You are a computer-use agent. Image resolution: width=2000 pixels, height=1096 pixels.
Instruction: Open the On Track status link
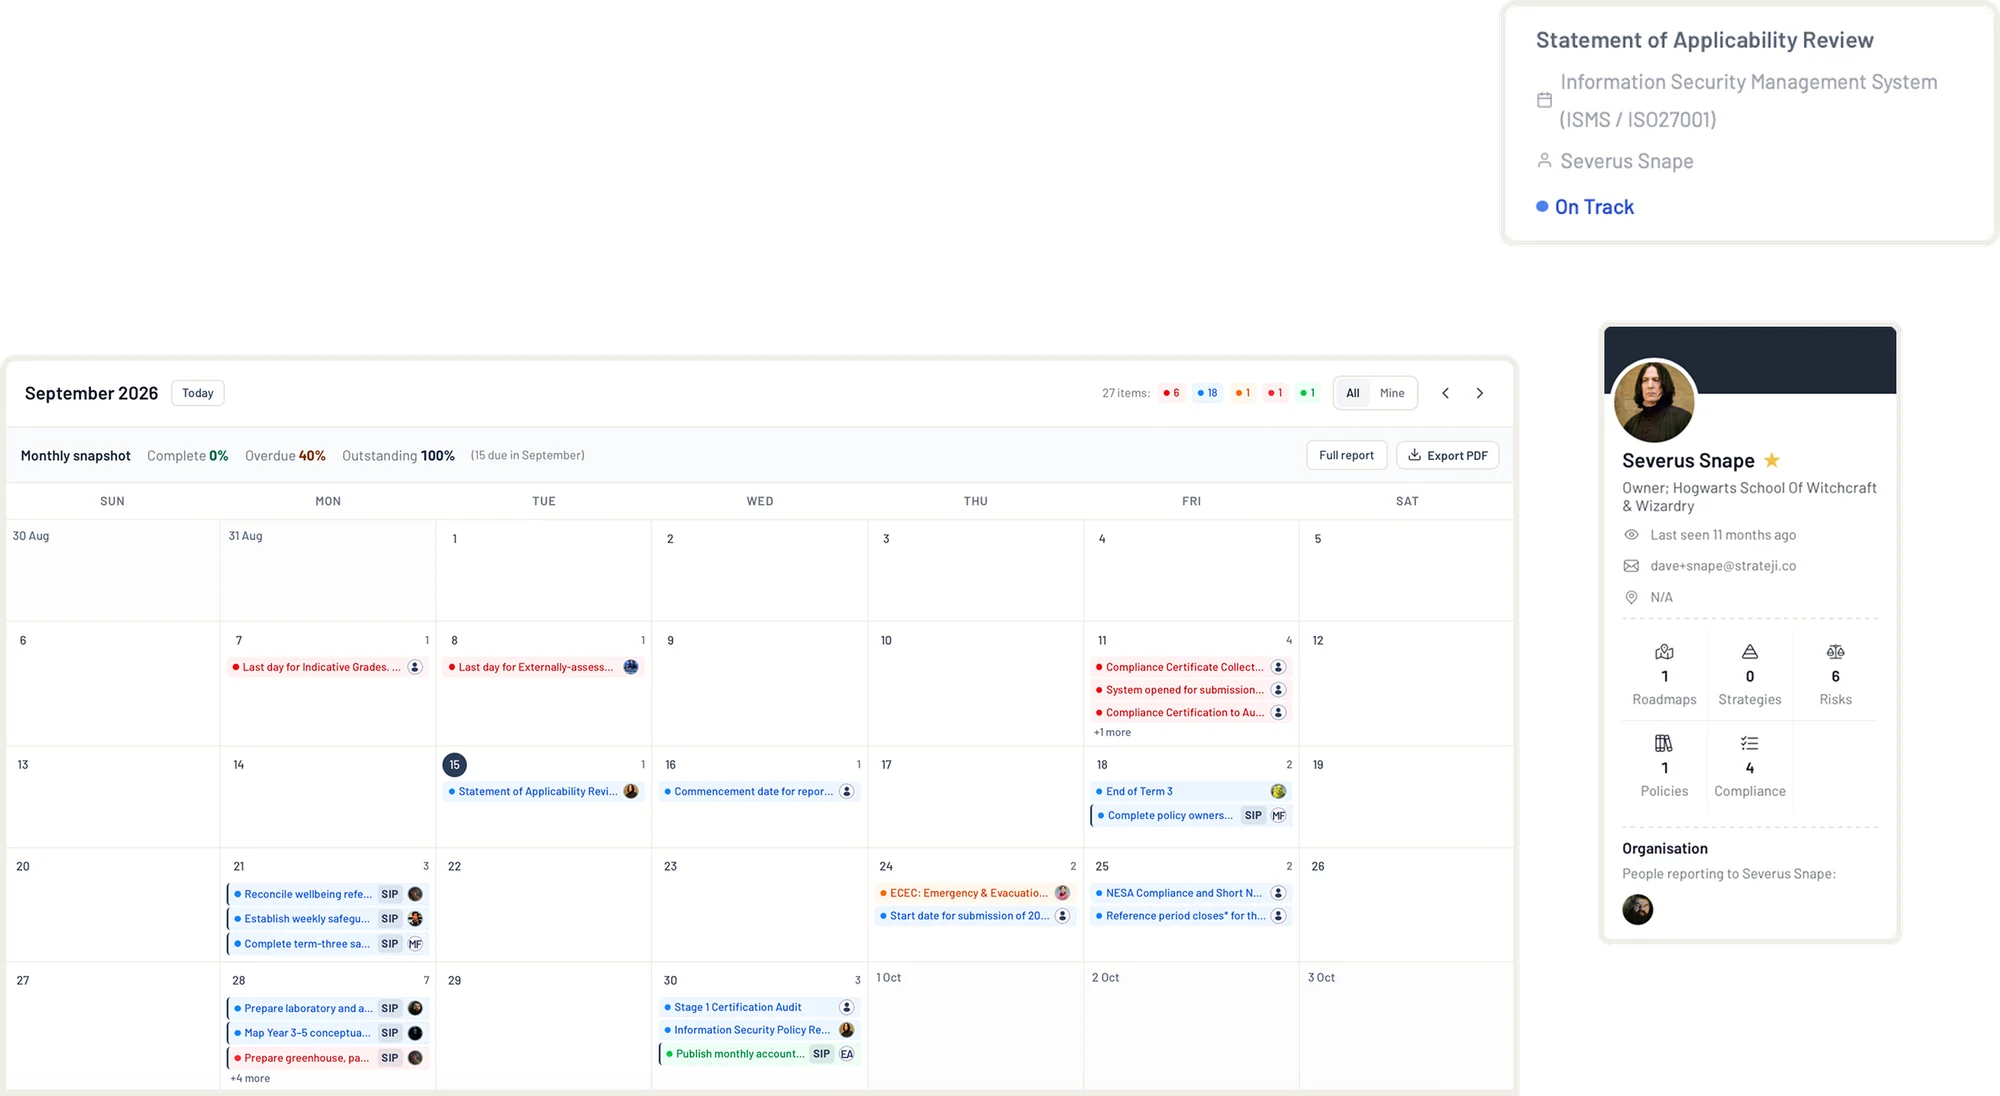click(x=1585, y=207)
